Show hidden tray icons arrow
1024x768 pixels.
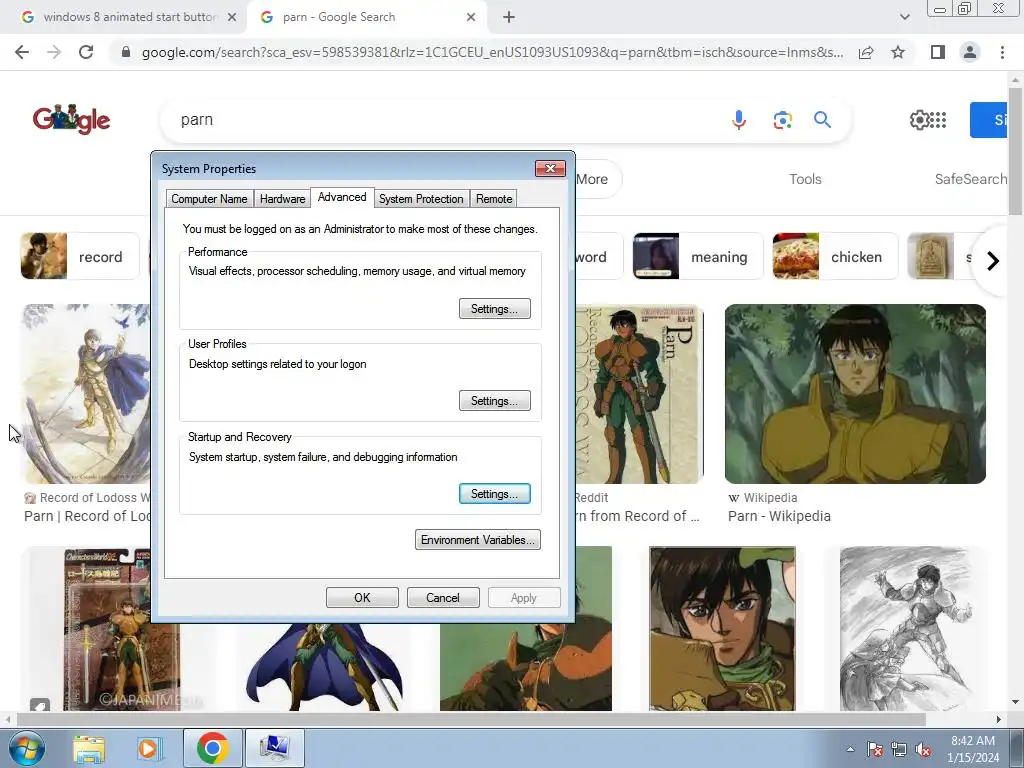tap(850, 749)
